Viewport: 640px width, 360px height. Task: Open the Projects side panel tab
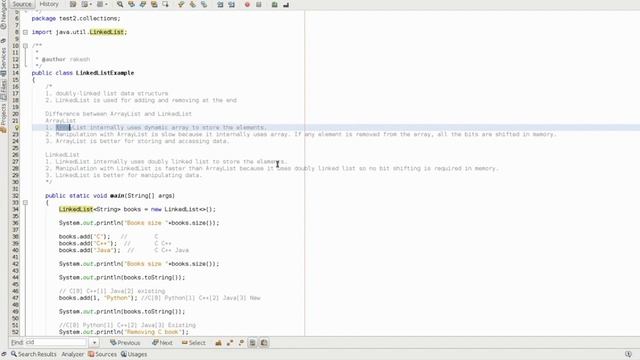pyautogui.click(x=3, y=118)
